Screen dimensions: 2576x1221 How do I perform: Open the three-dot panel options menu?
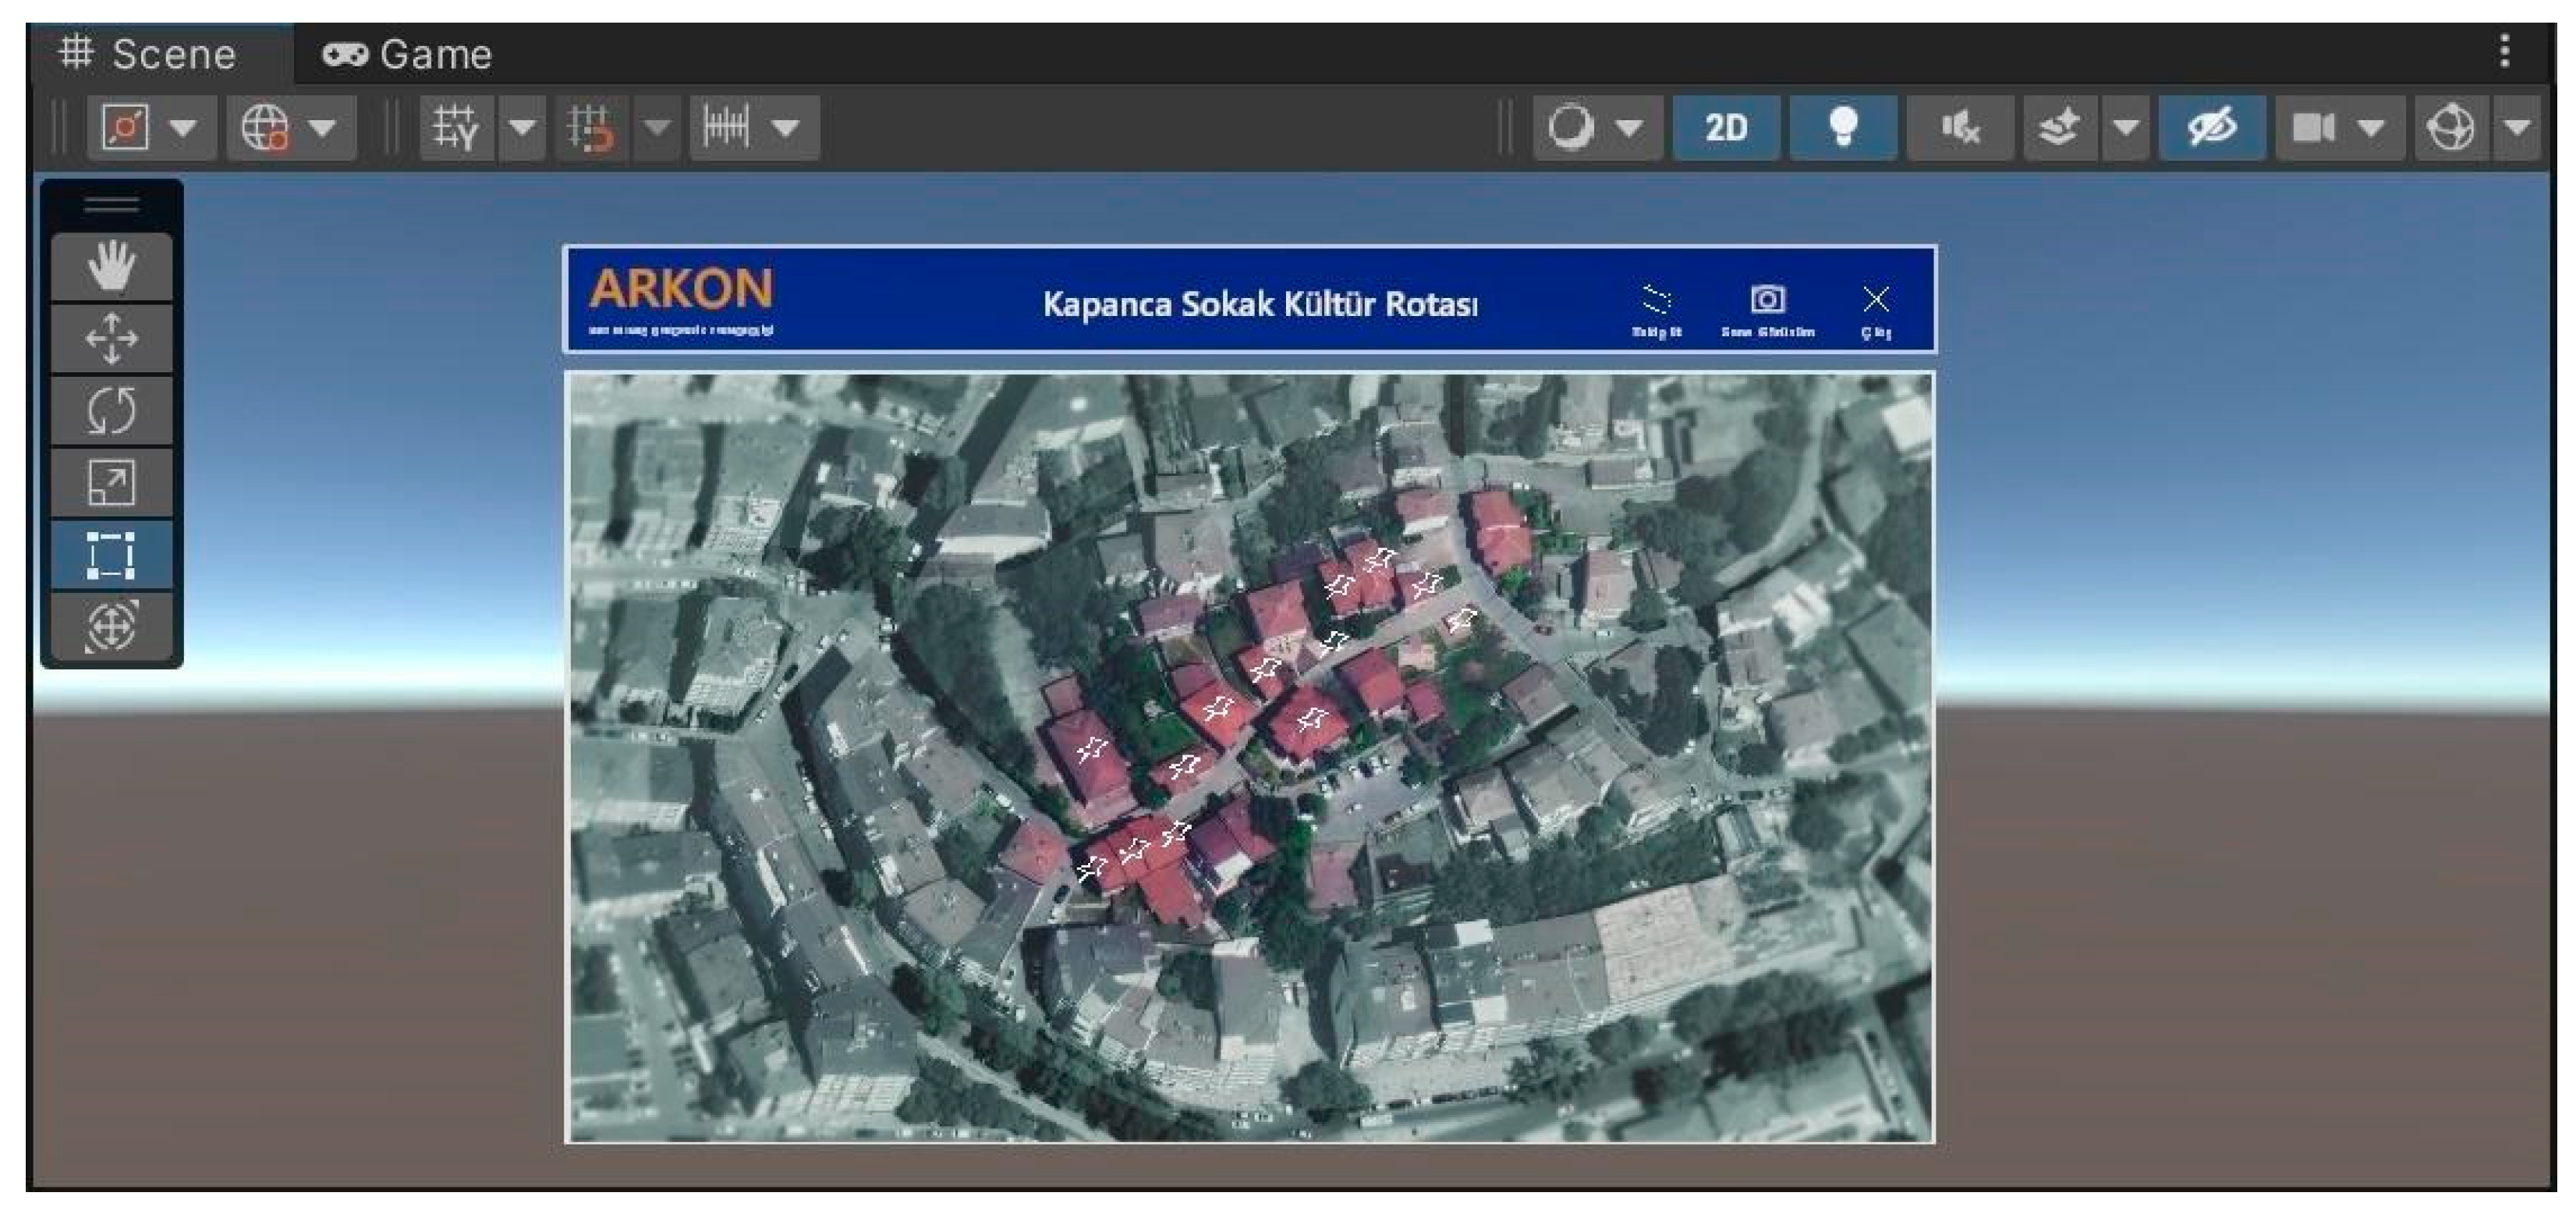[x=2504, y=51]
